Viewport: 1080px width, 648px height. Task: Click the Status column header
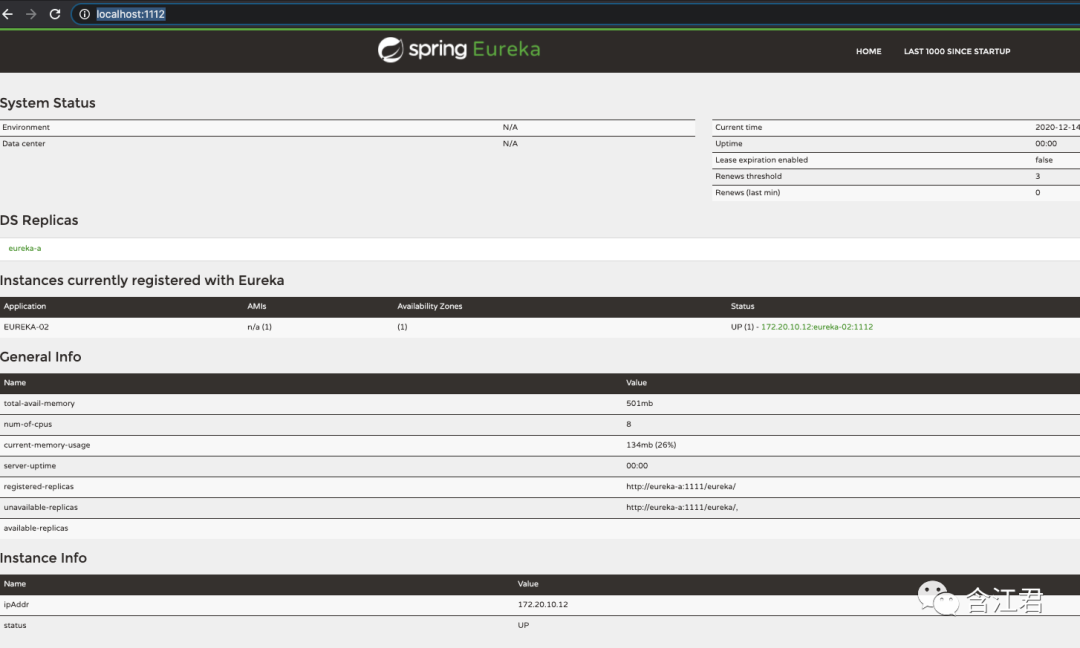click(742, 306)
